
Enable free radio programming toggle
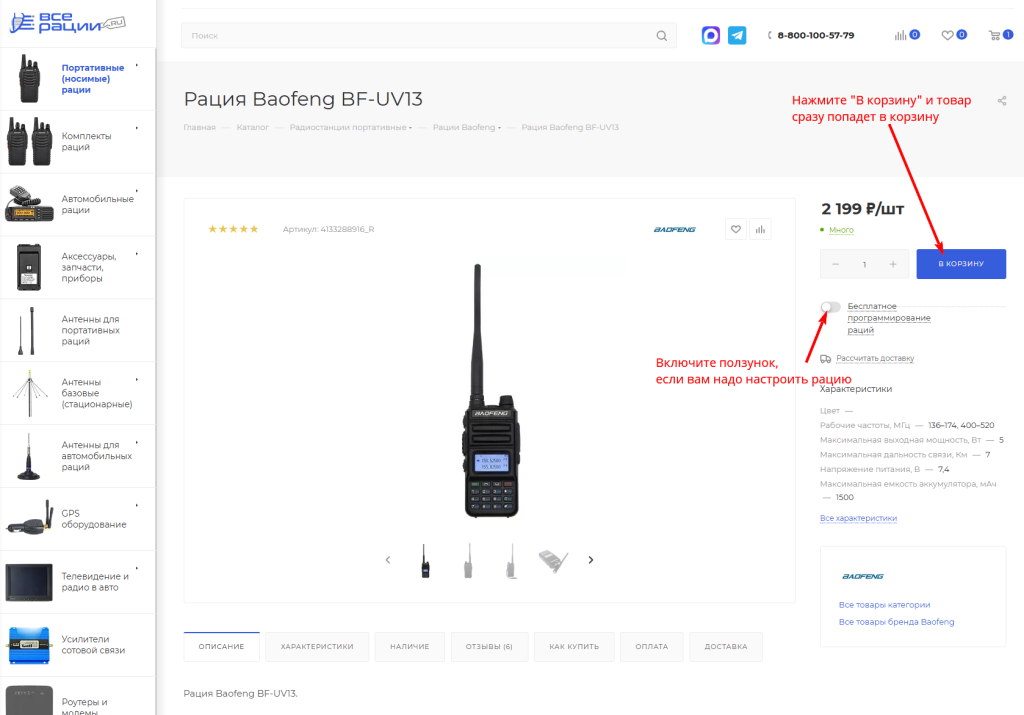click(x=830, y=307)
